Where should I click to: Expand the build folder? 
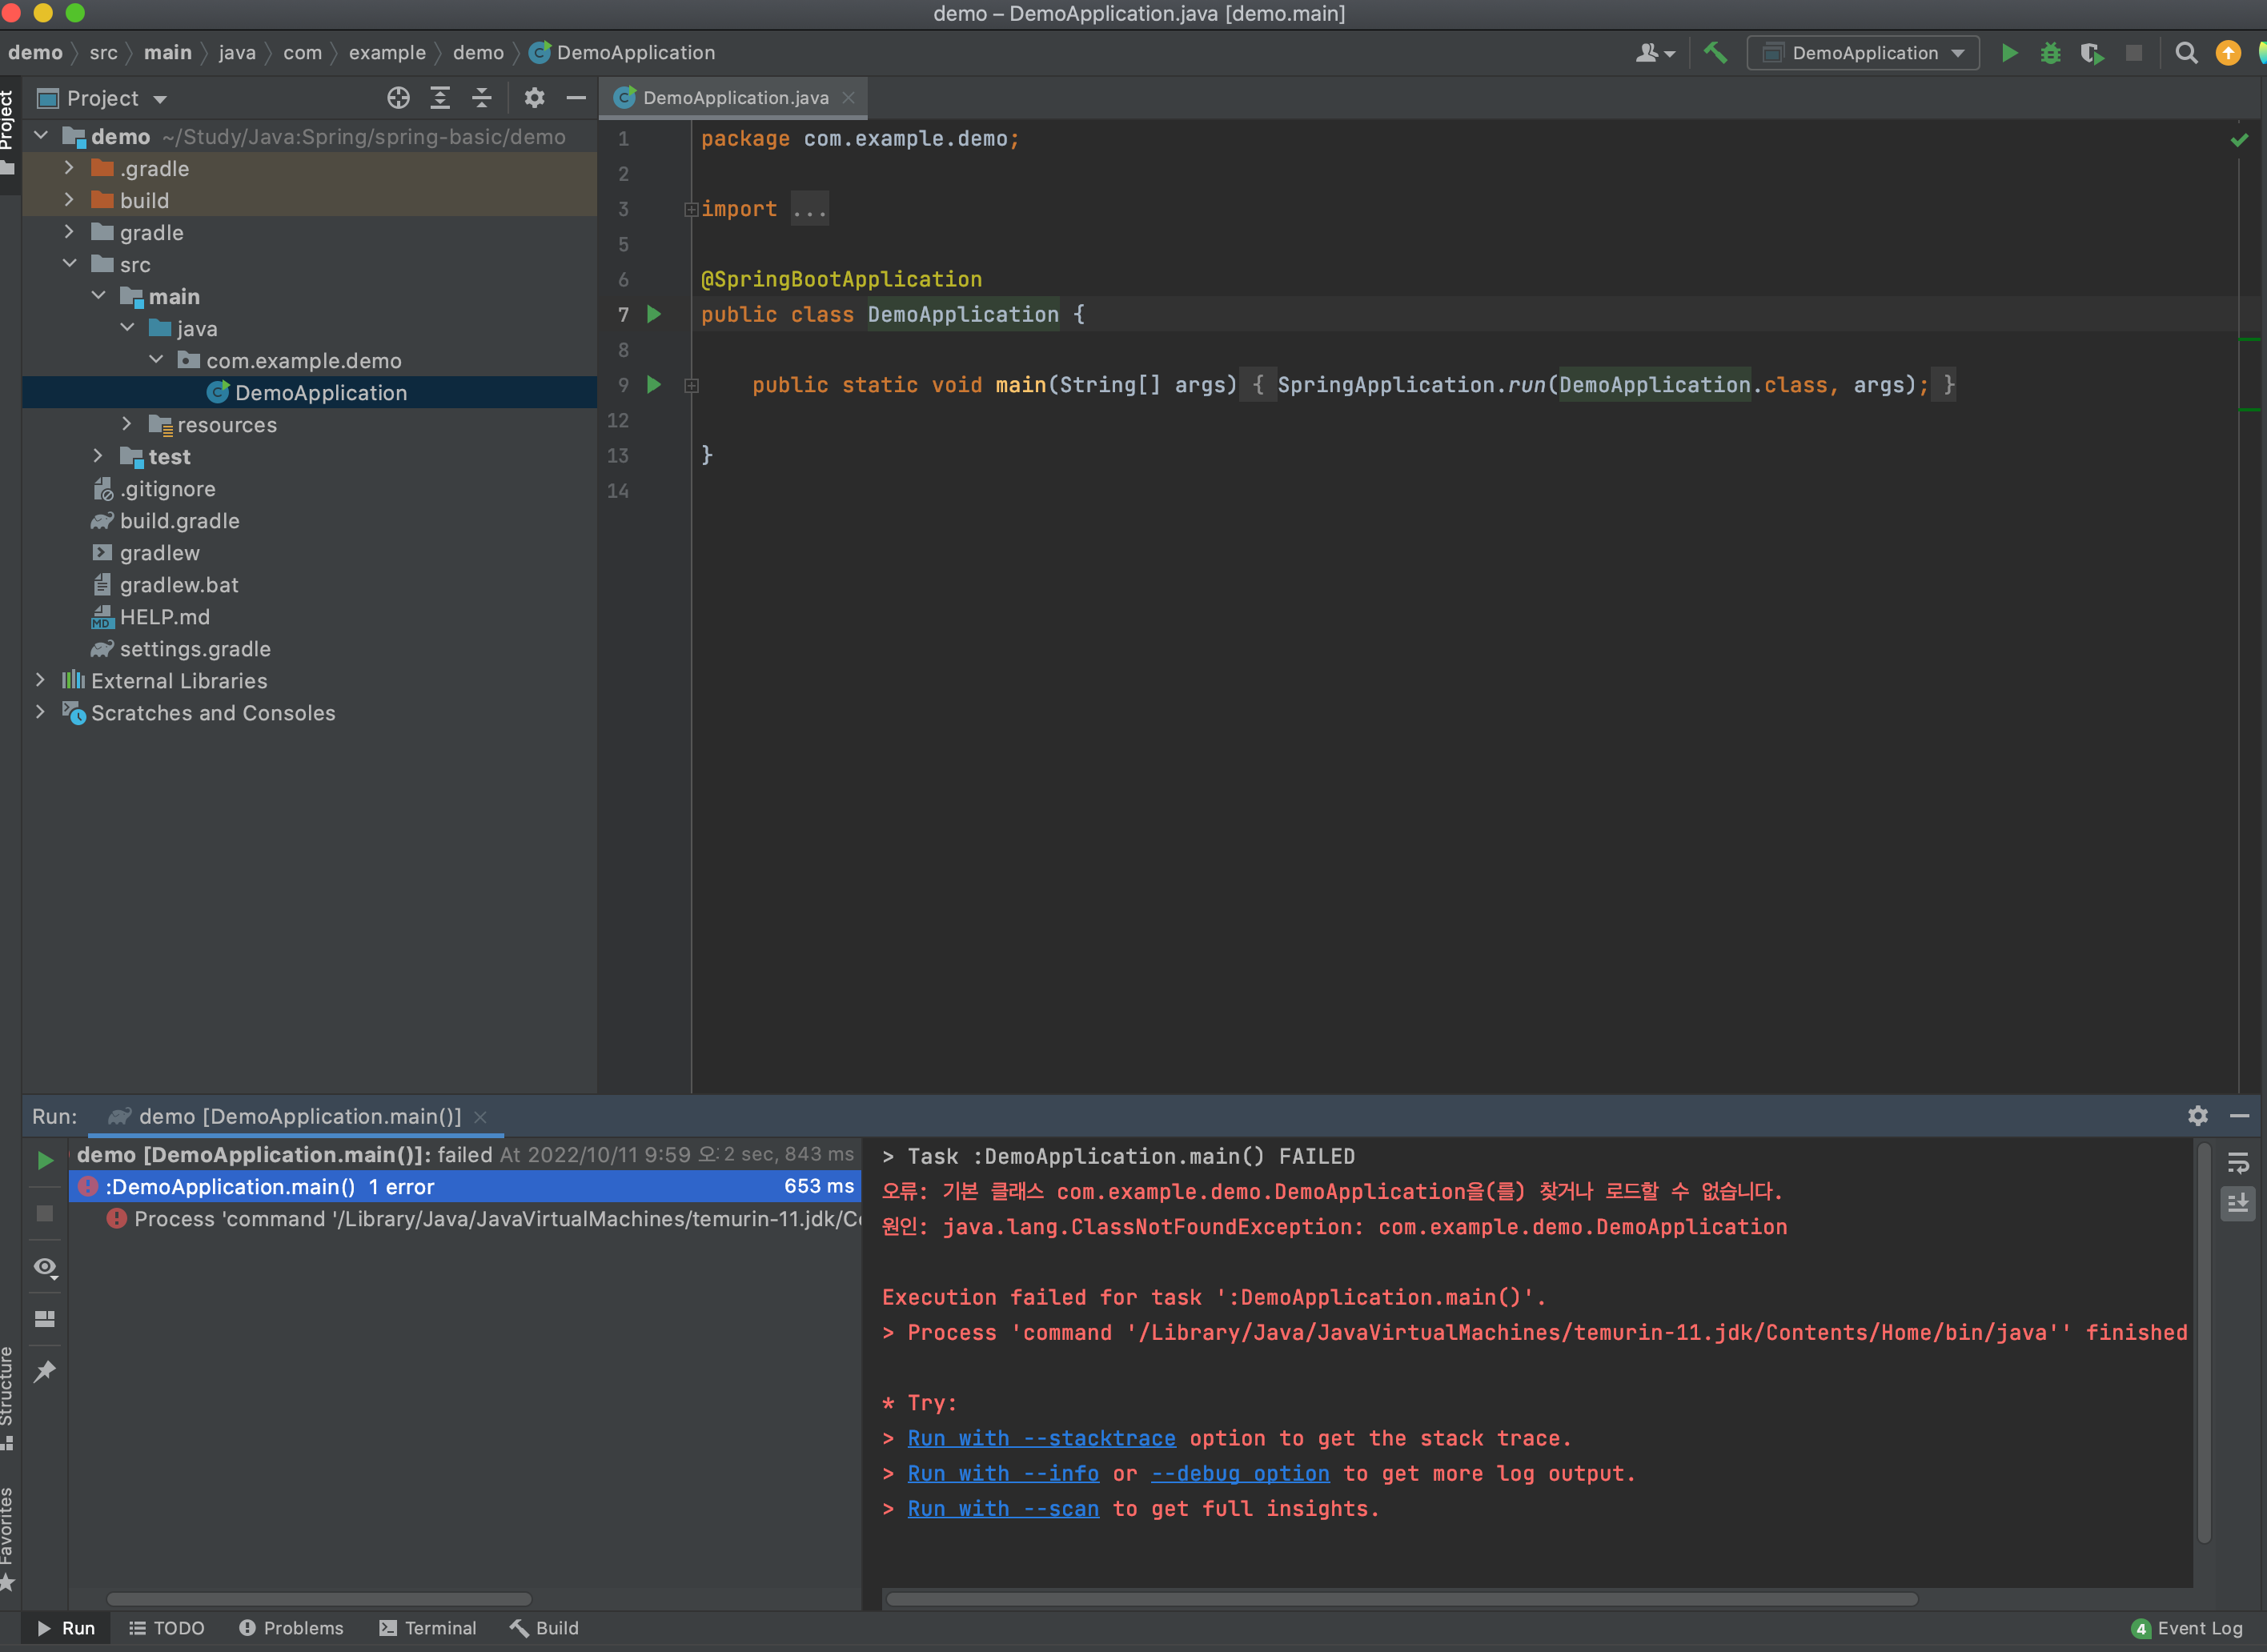click(x=69, y=200)
